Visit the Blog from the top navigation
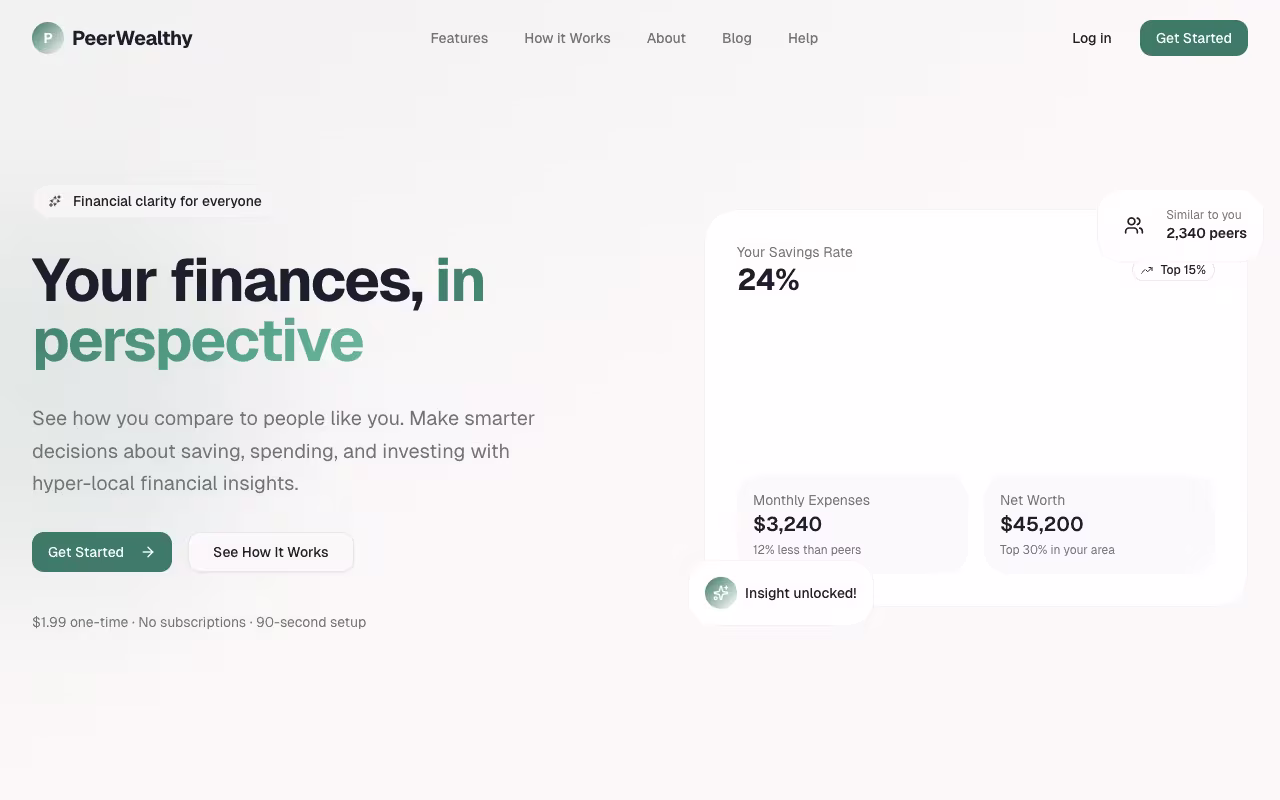The height and width of the screenshot is (800, 1280). 737,38
